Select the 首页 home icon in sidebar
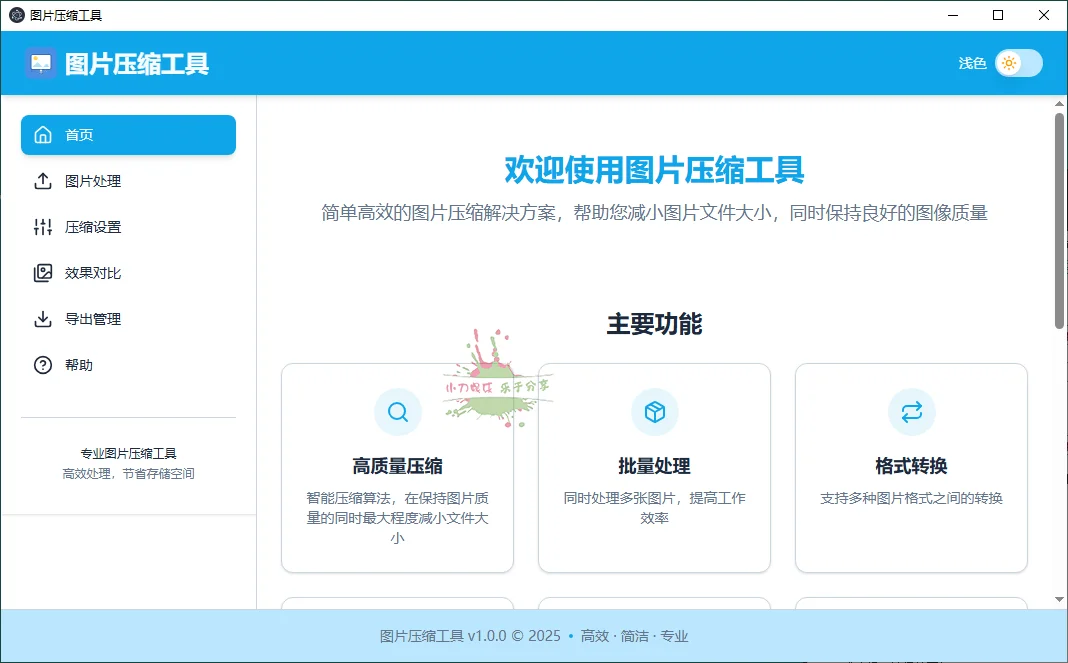Screen dimensions: 1068x663 click(42, 134)
